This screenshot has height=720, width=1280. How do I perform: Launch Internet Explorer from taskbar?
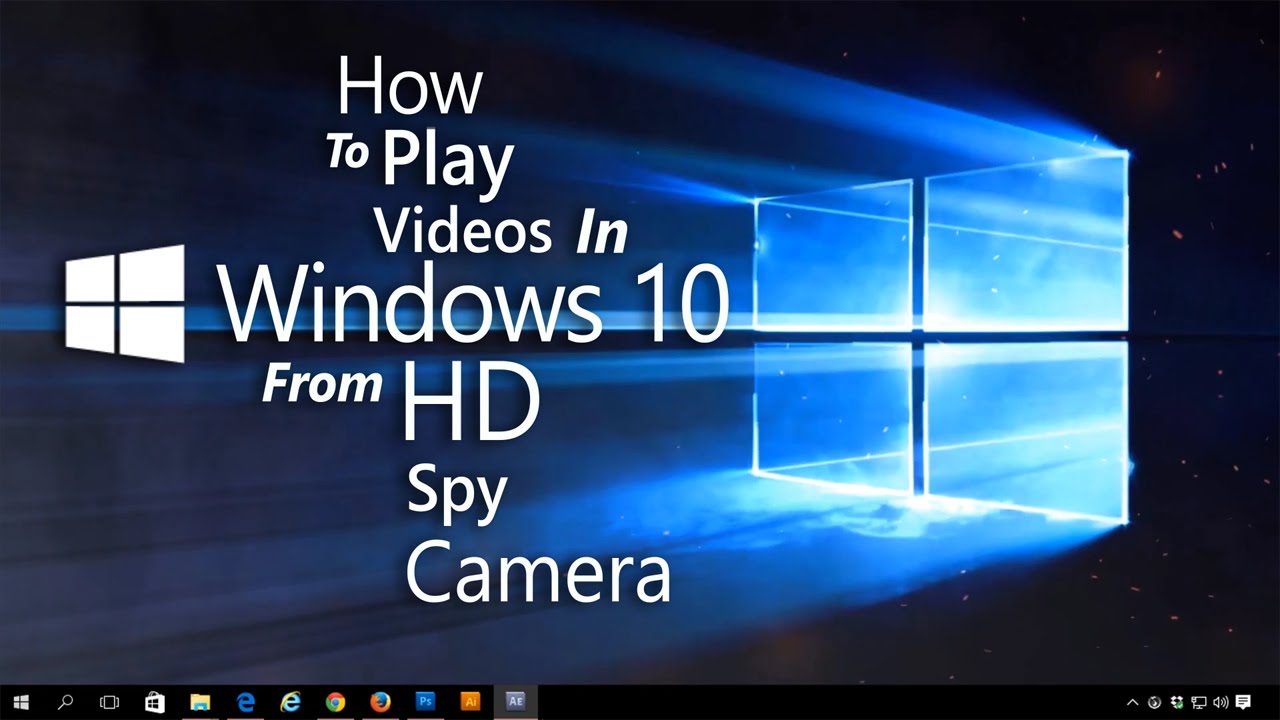pos(291,702)
